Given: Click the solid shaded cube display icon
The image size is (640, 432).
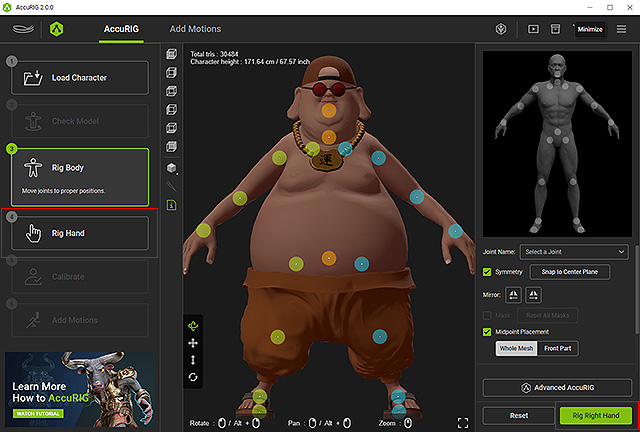Looking at the screenshot, I should coord(171,168).
